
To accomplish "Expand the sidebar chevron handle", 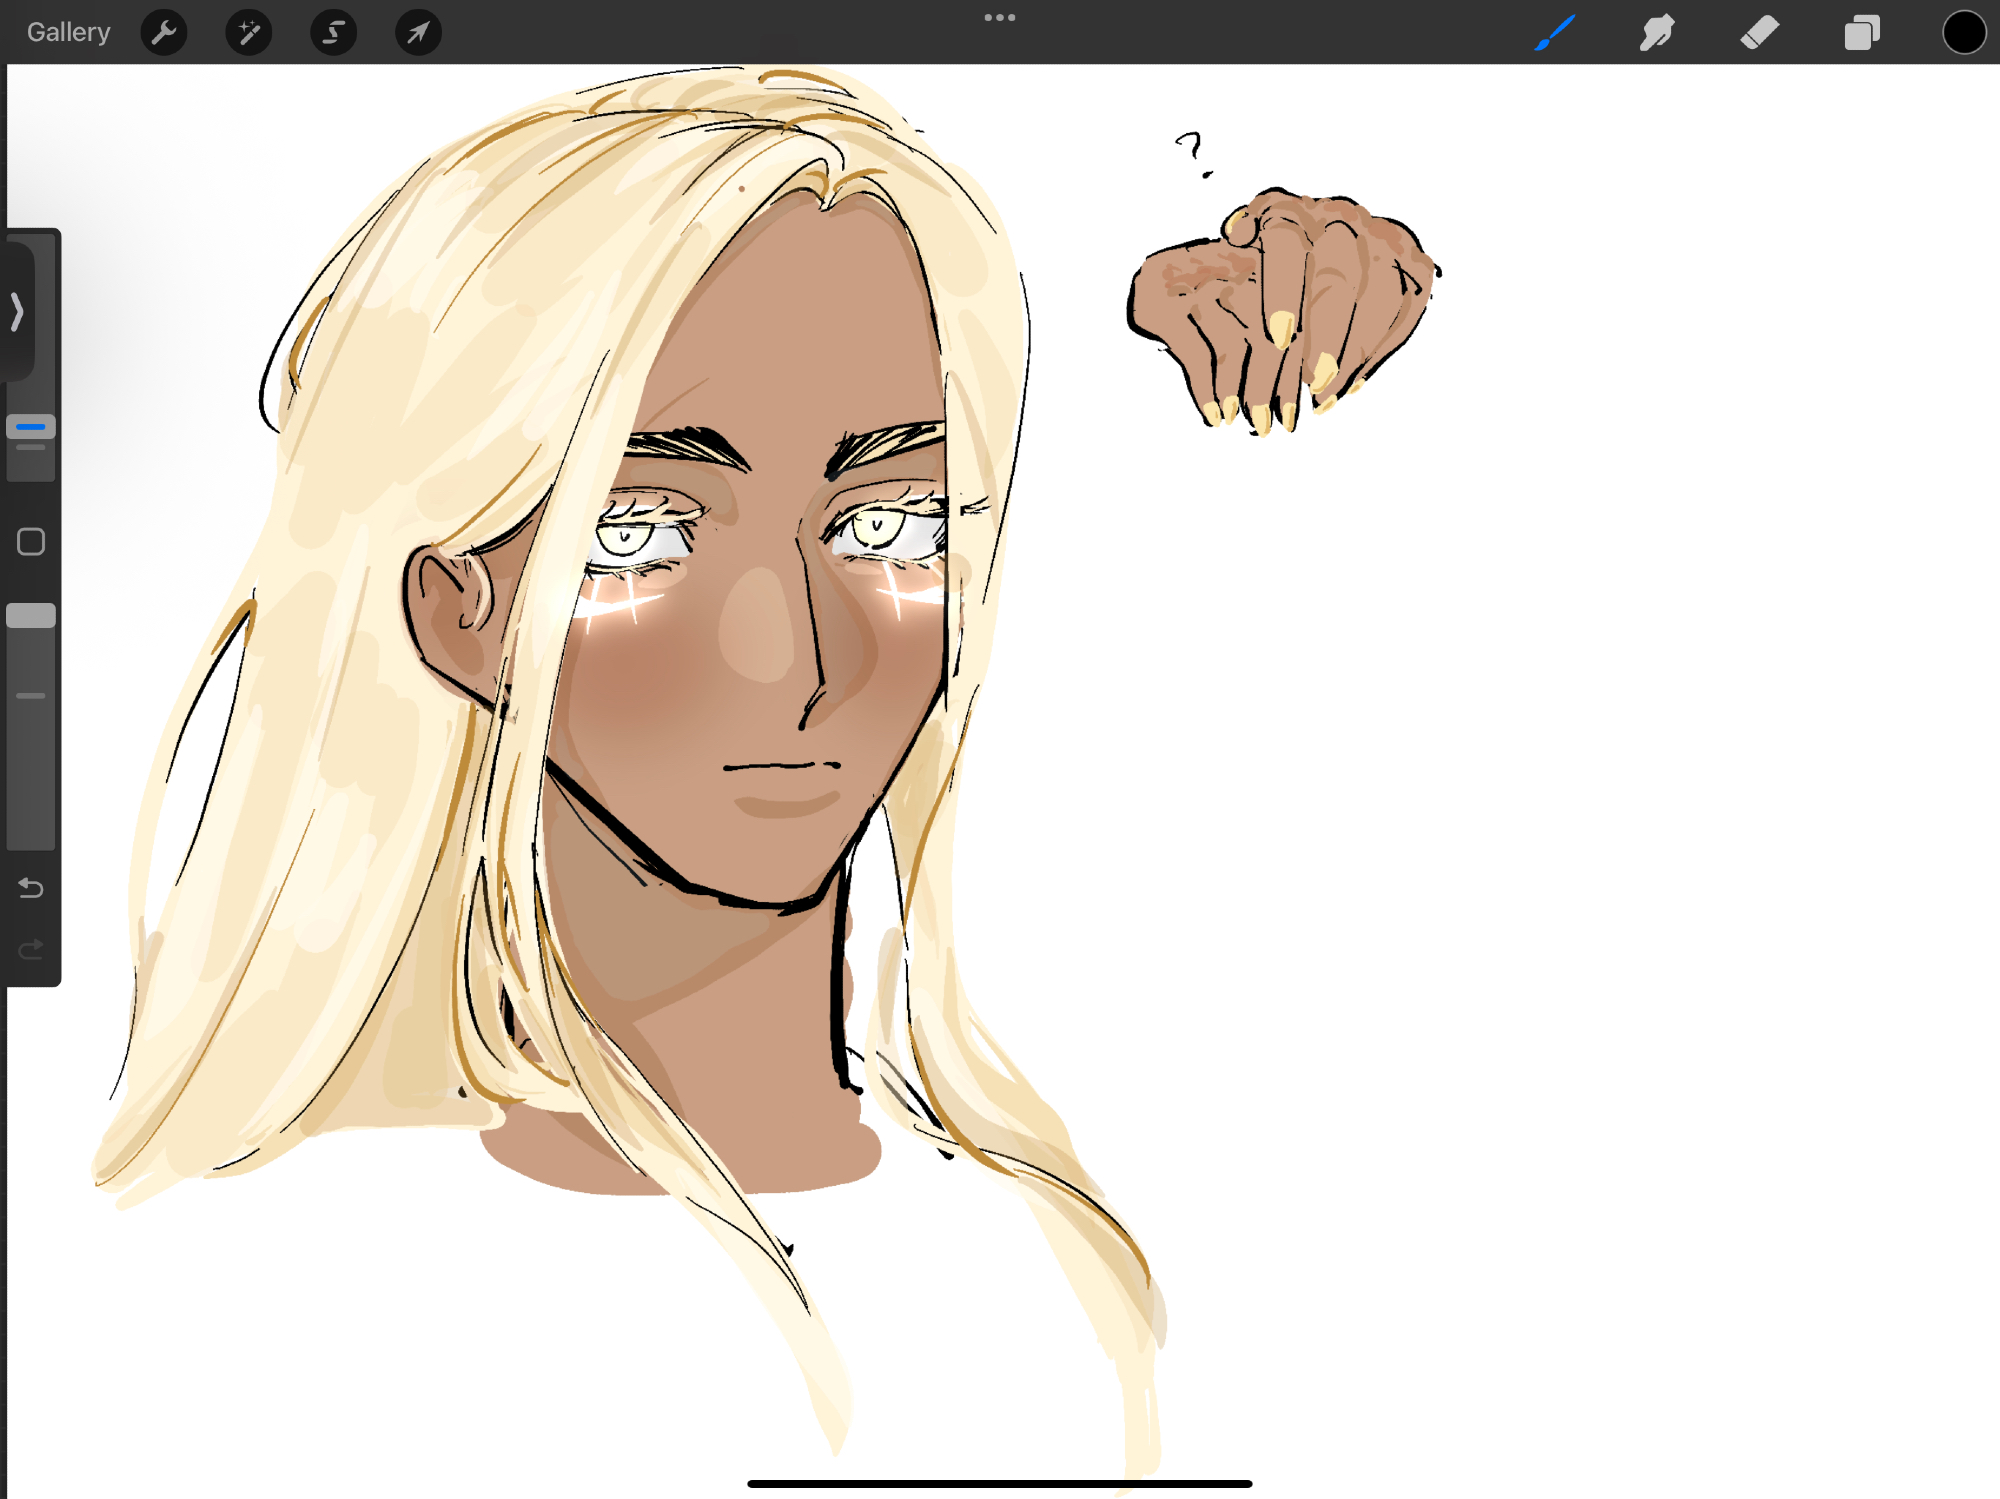I will [17, 312].
